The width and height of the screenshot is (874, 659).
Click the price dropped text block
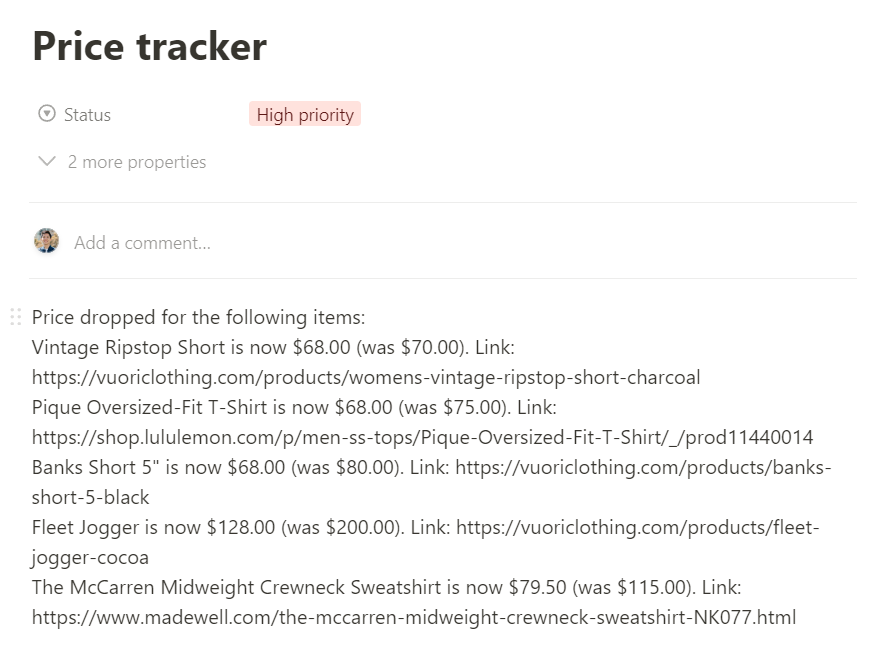click(197, 317)
